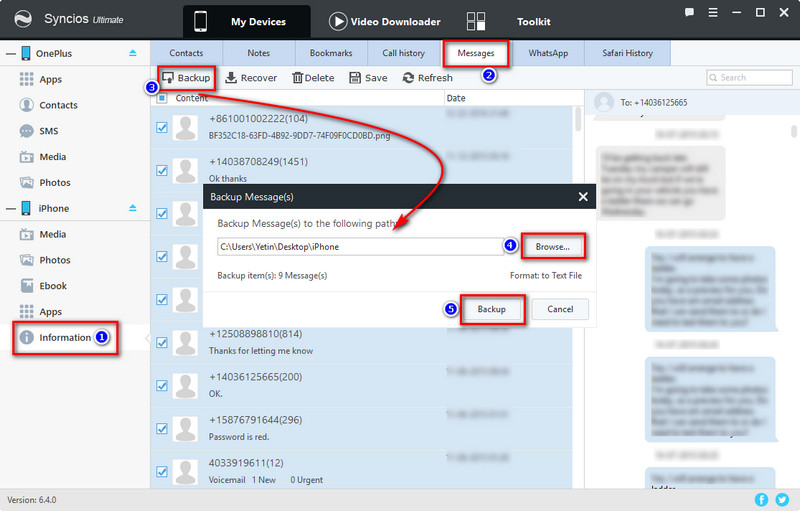Image resolution: width=800 pixels, height=511 pixels.
Task: Switch to the Notes tab
Action: pos(259,53)
